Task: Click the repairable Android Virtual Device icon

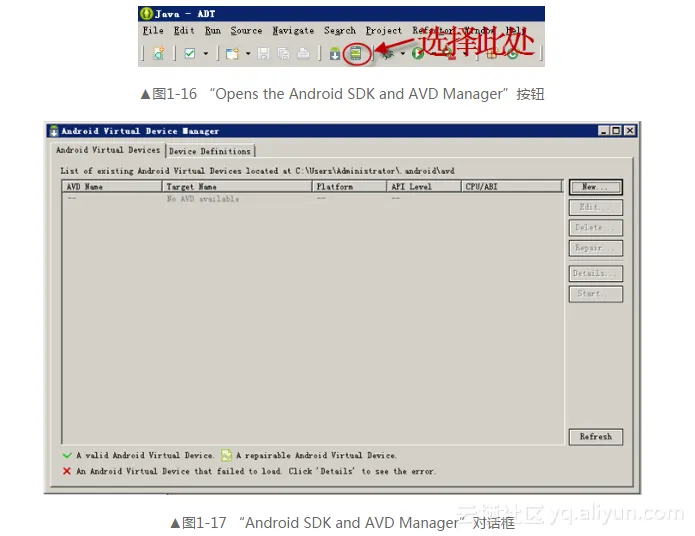Action: (x=226, y=455)
